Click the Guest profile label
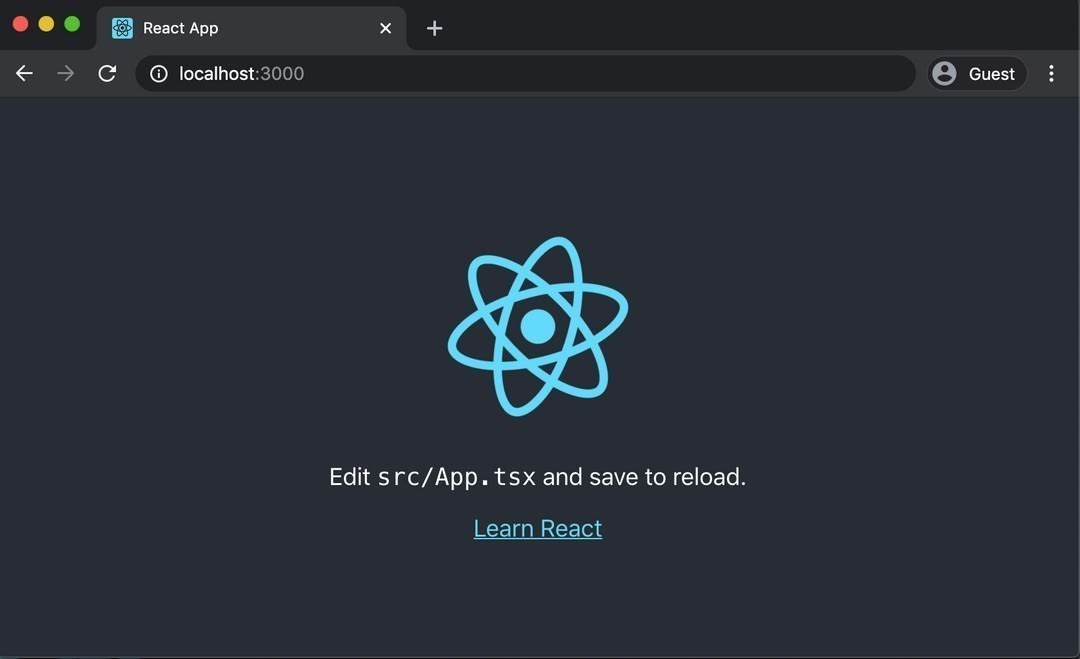1080x659 pixels. coord(991,73)
